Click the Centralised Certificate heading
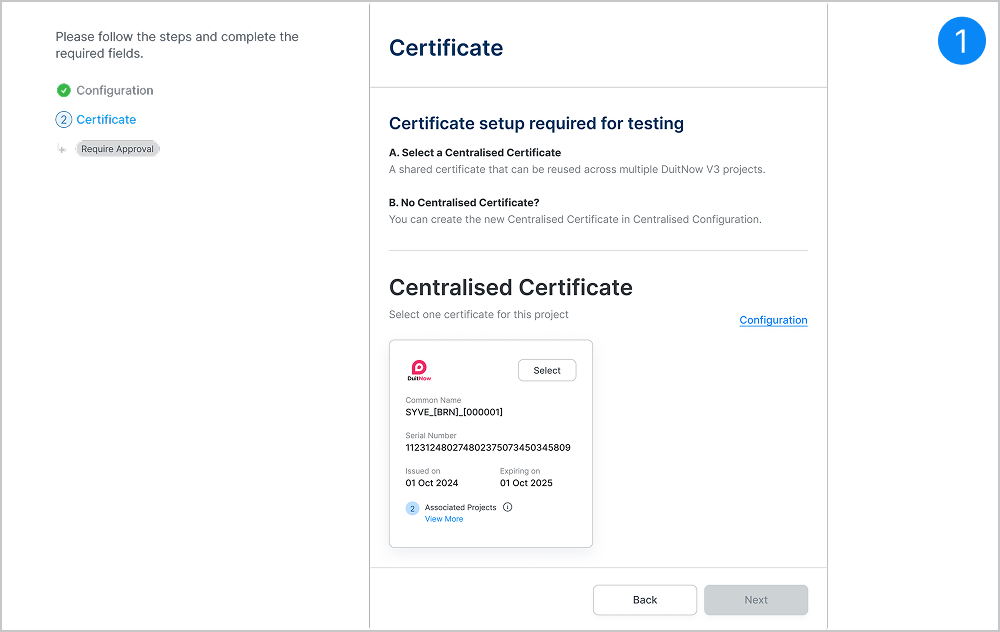 pos(511,287)
